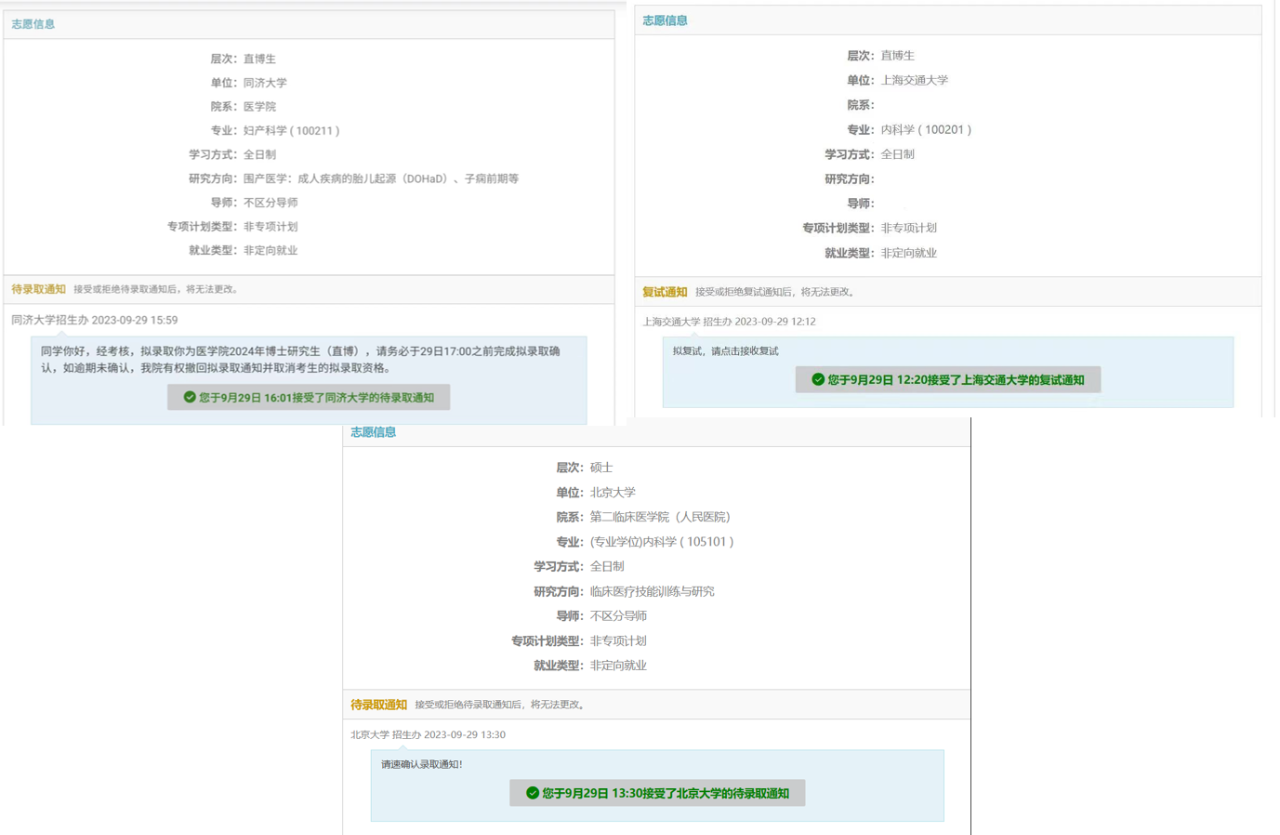Click the '北京大学 招生办 2023-09-29 13:30' sender line
Viewport: 1280px width, 835px height.
click(427, 735)
